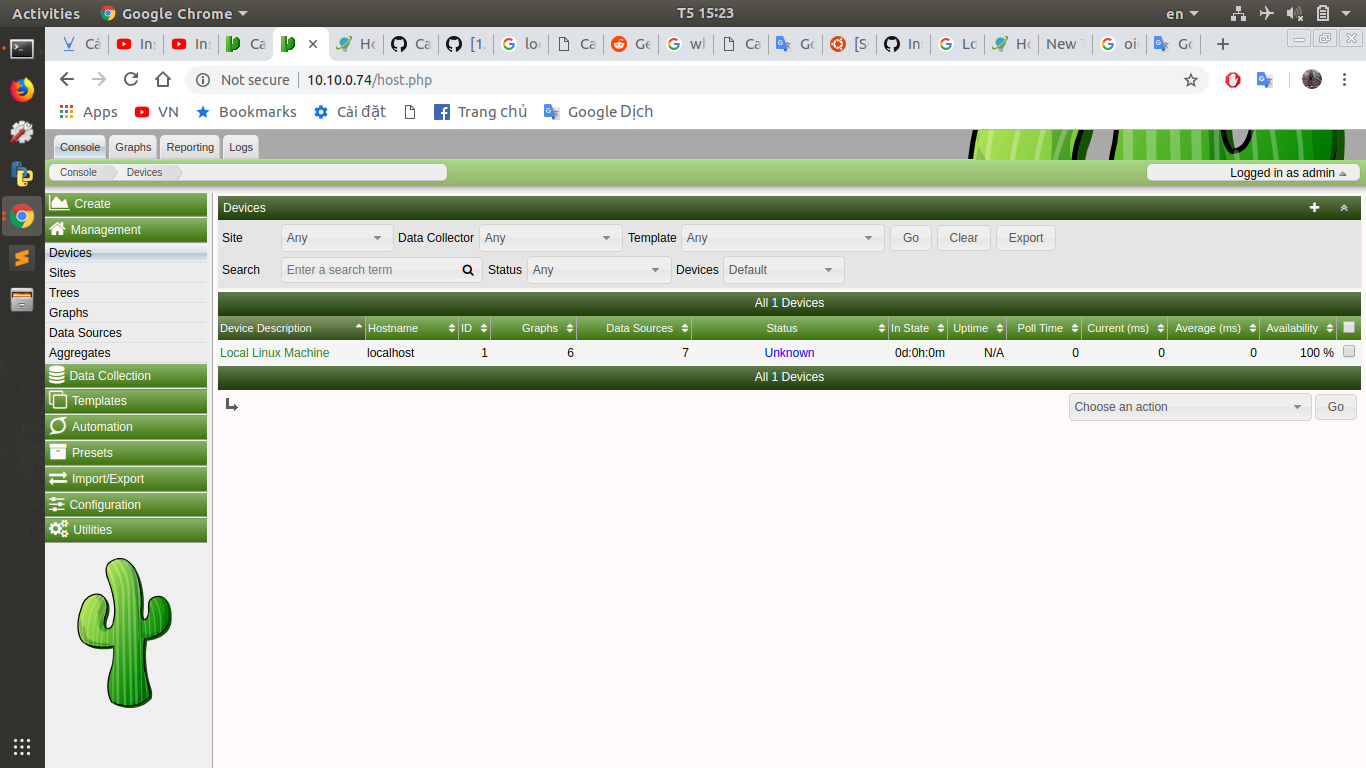
Task: Click the database icon beside Data Collection
Action: pyautogui.click(x=58, y=375)
